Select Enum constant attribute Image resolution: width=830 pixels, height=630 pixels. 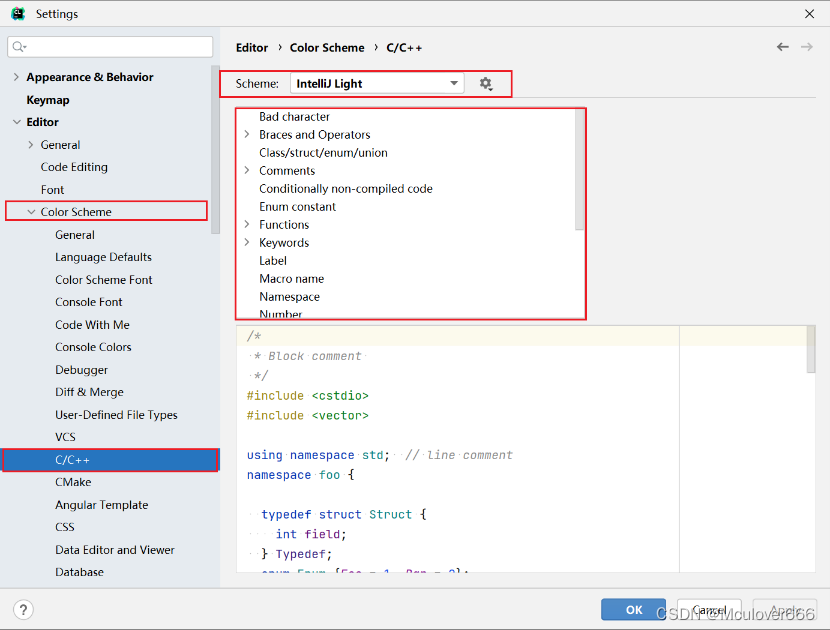[297, 206]
